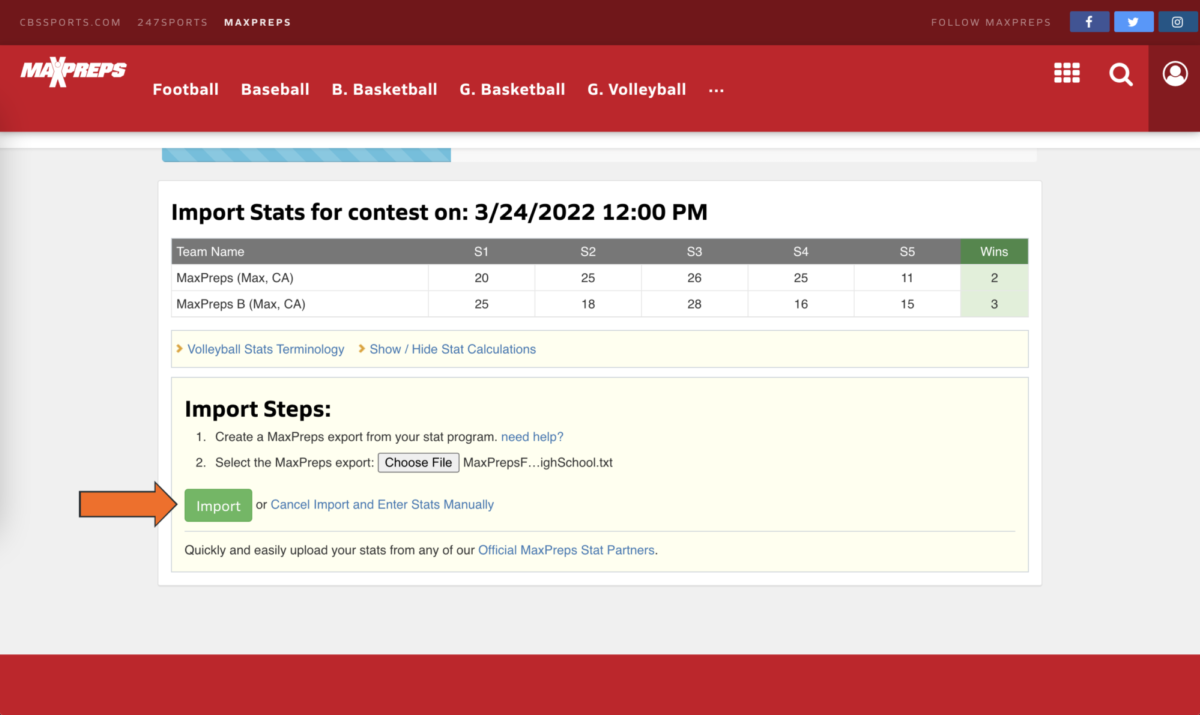Image resolution: width=1200 pixels, height=715 pixels.
Task: Click MaxPreps B S4 score 16
Action: [x=801, y=304]
